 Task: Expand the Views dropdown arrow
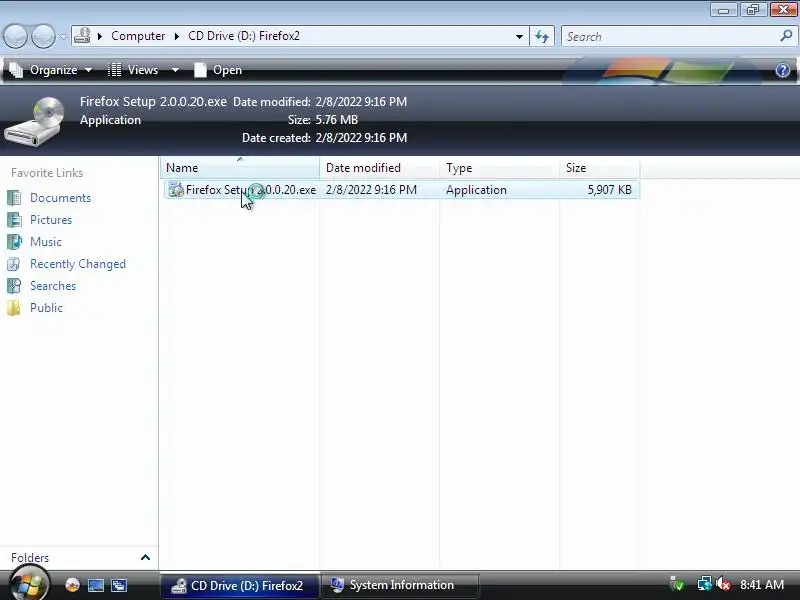pos(175,70)
